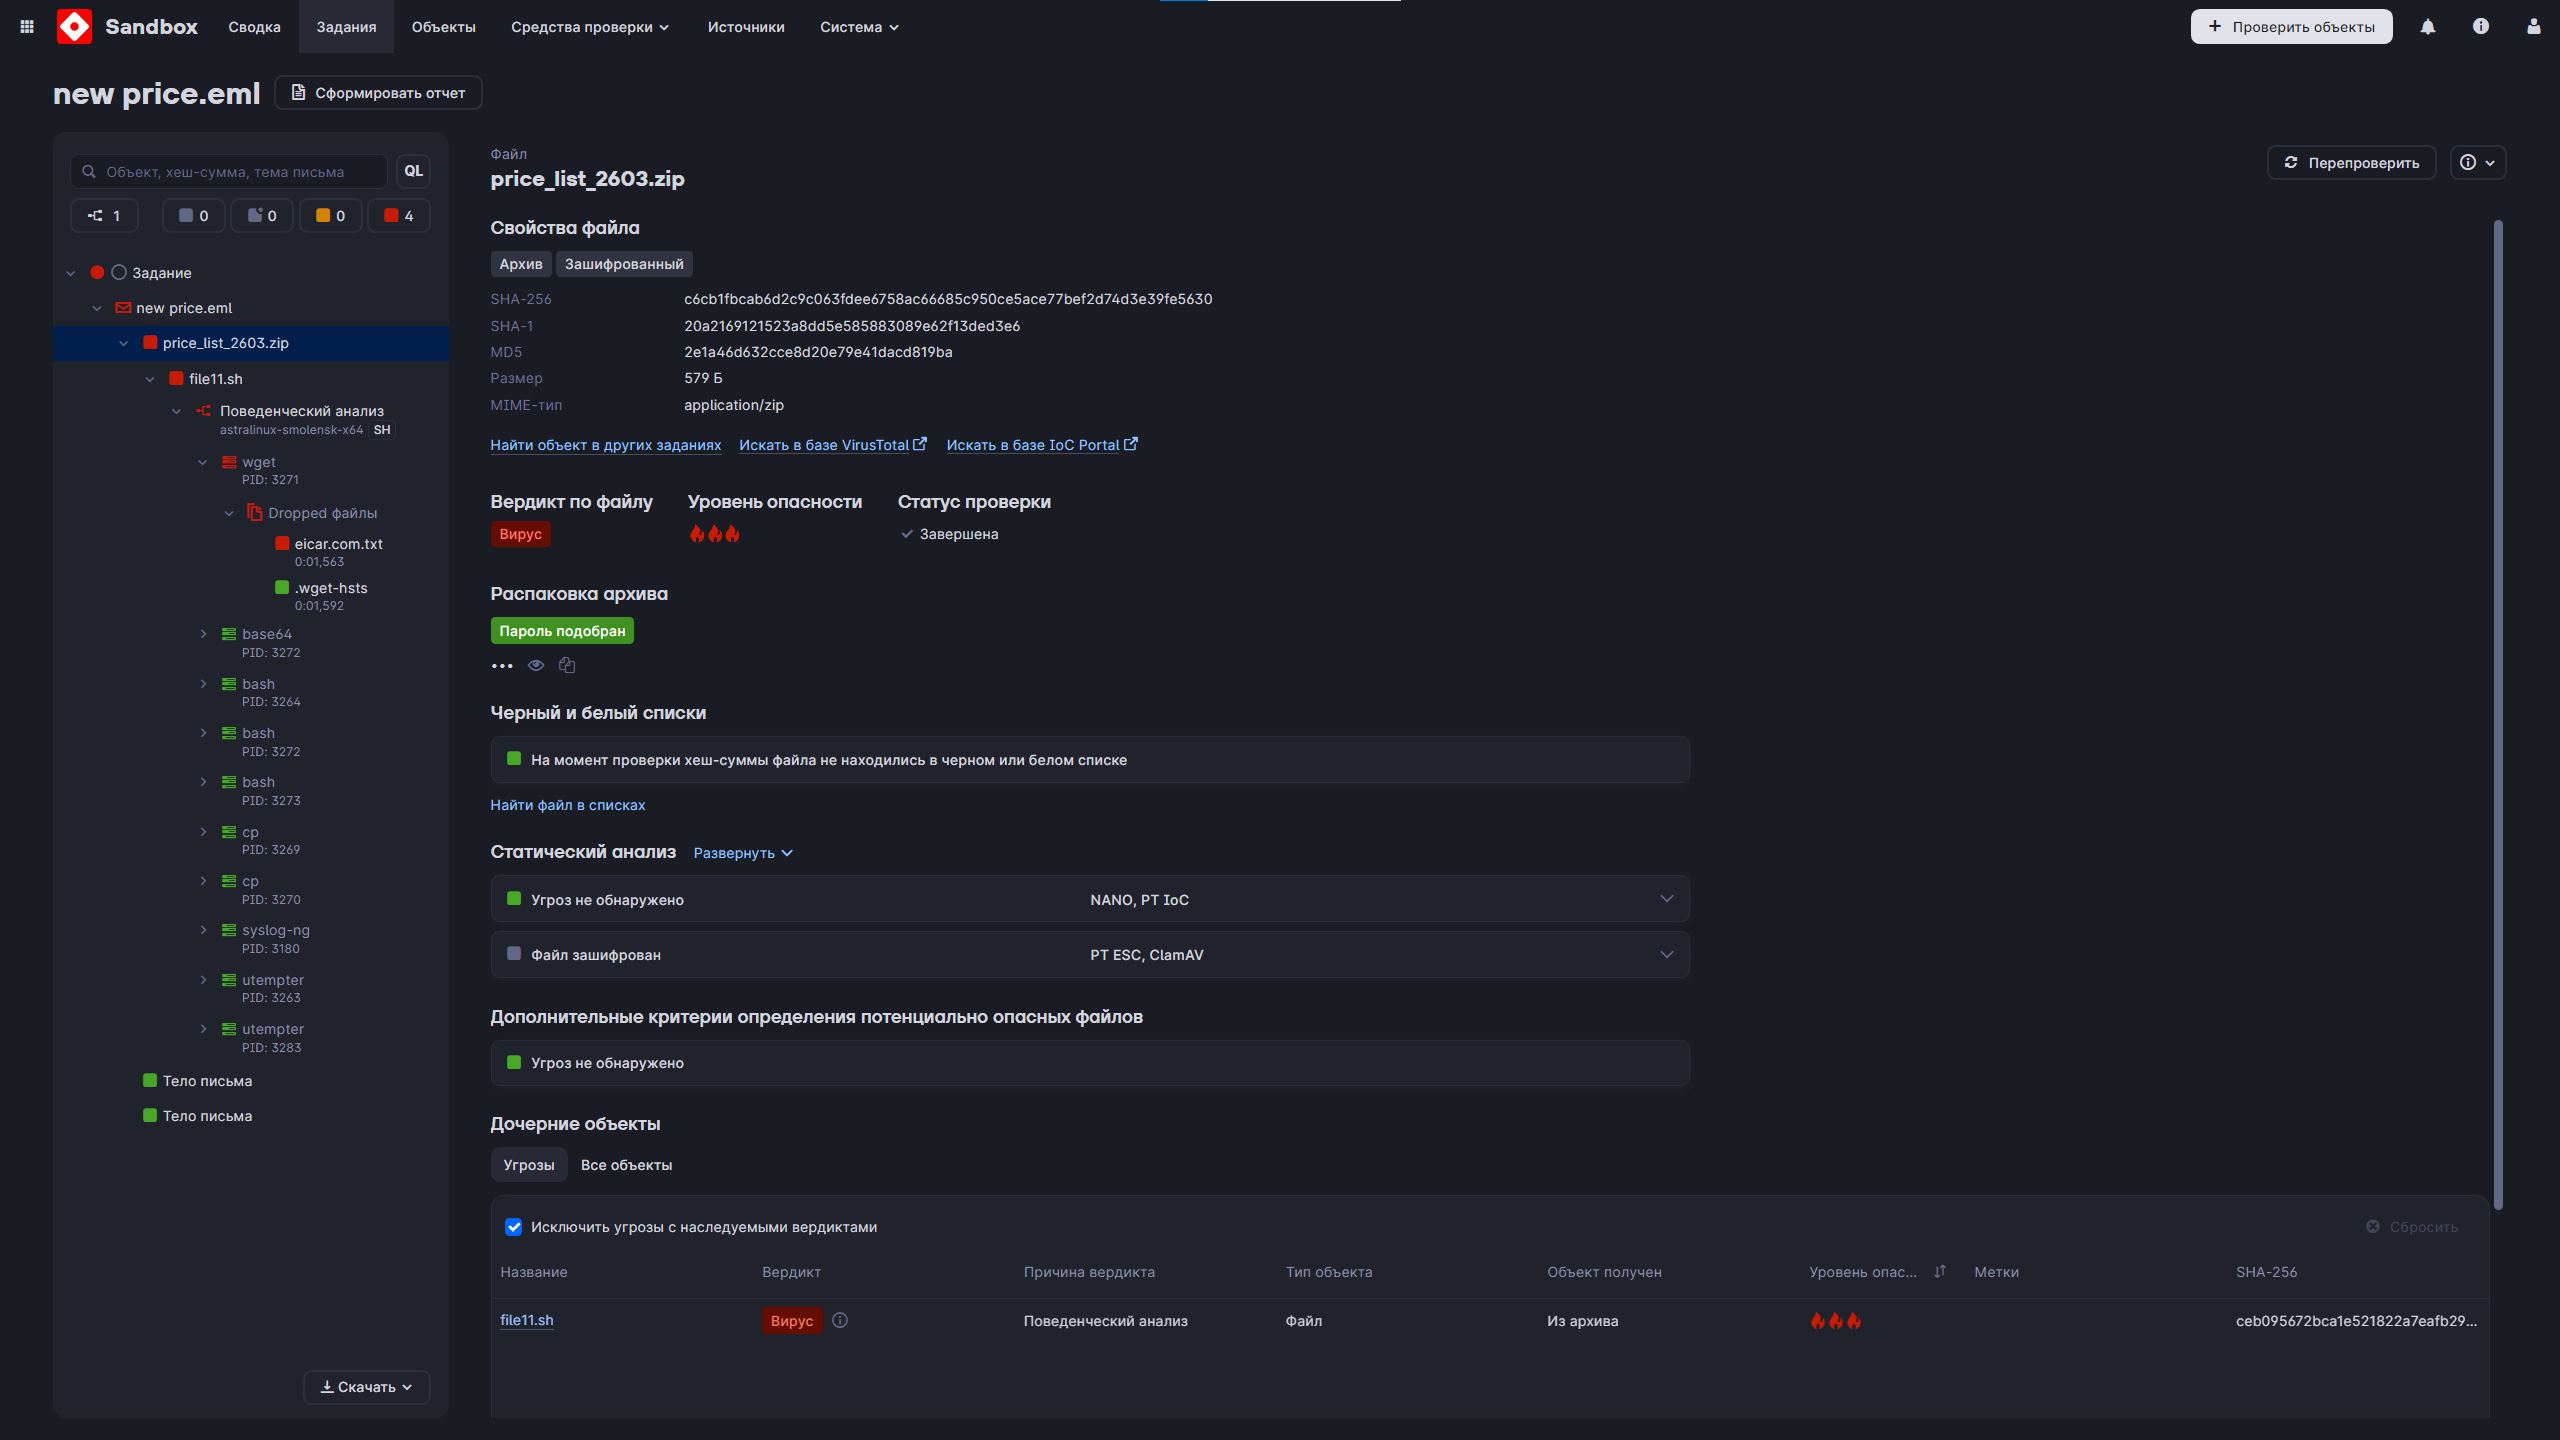Image resolution: width=2560 pixels, height=1440 pixels.
Task: Focus the object search input field
Action: coord(229,171)
